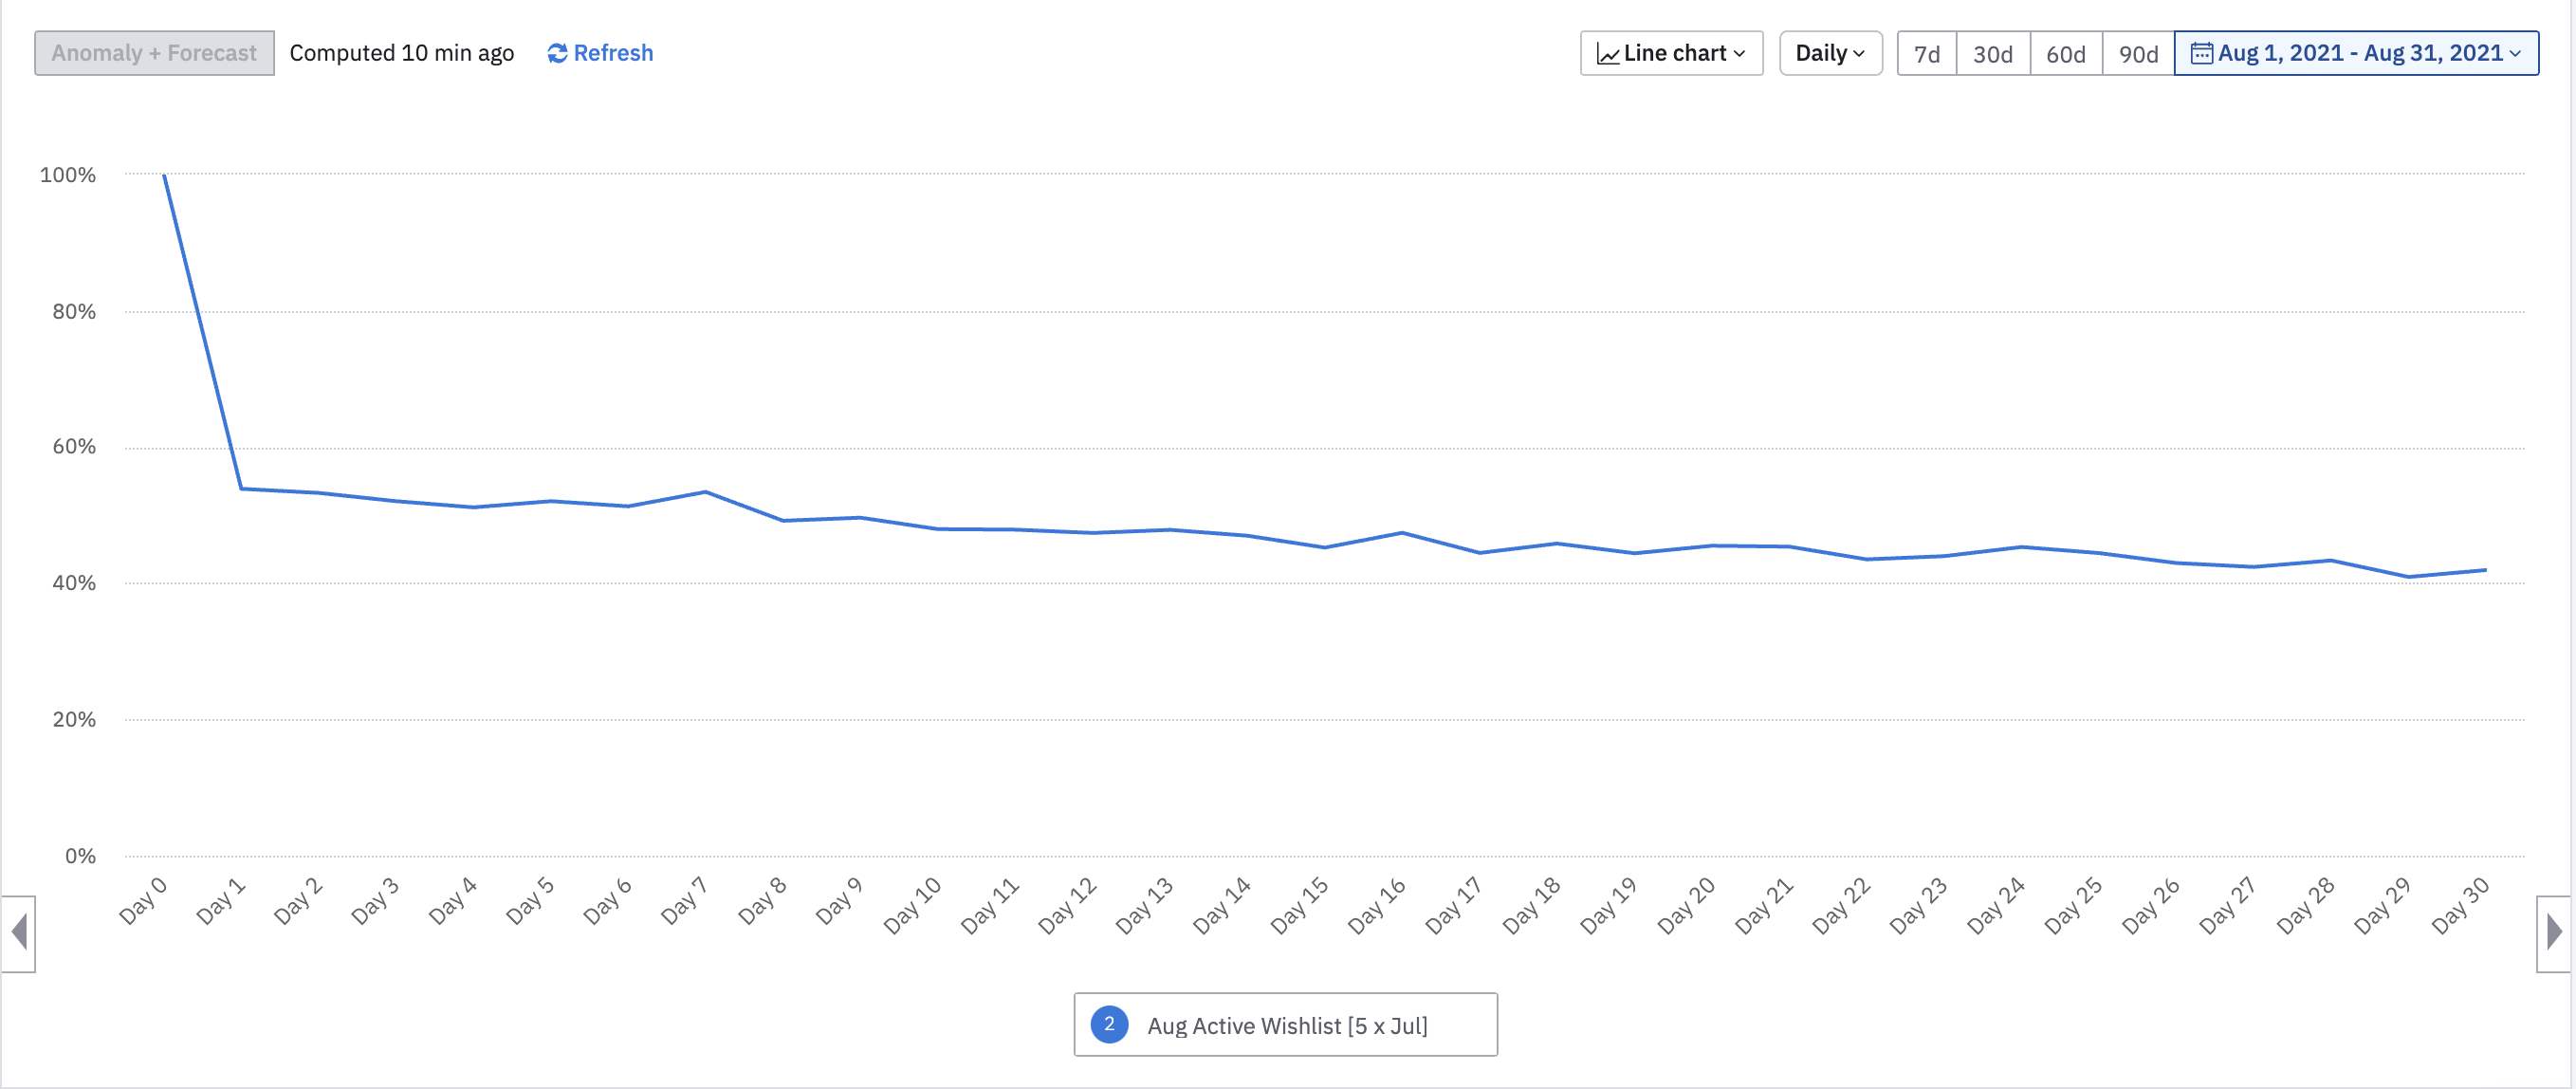Click the Day 0 data point at 100%
This screenshot has width=2576, height=1089.
[164, 175]
